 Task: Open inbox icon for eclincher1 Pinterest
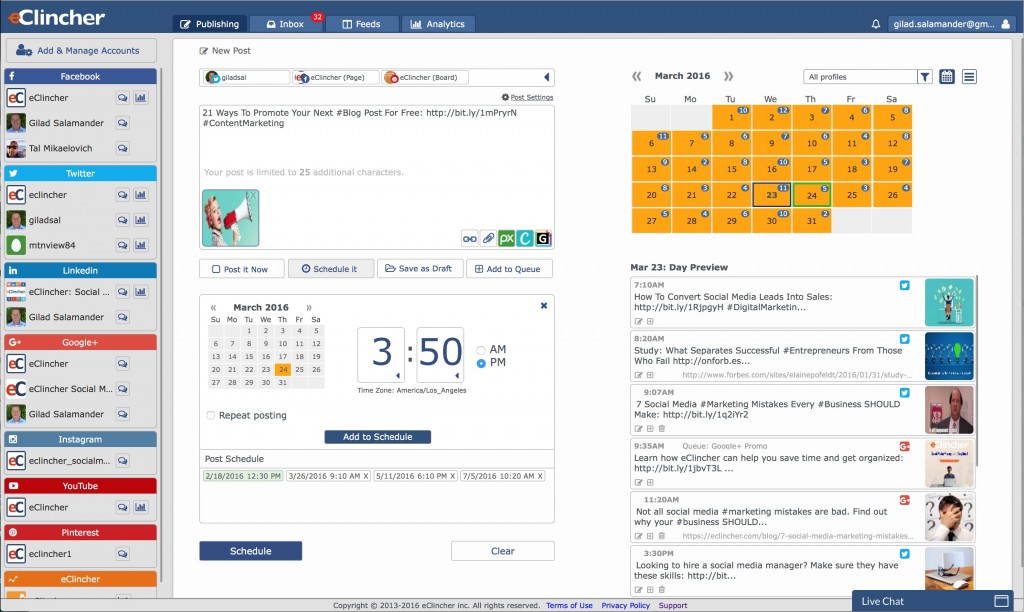click(122, 554)
